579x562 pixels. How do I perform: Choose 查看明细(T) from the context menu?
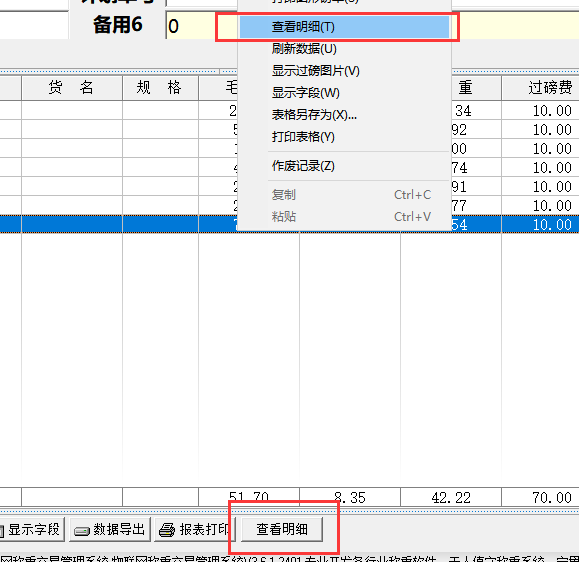344,27
